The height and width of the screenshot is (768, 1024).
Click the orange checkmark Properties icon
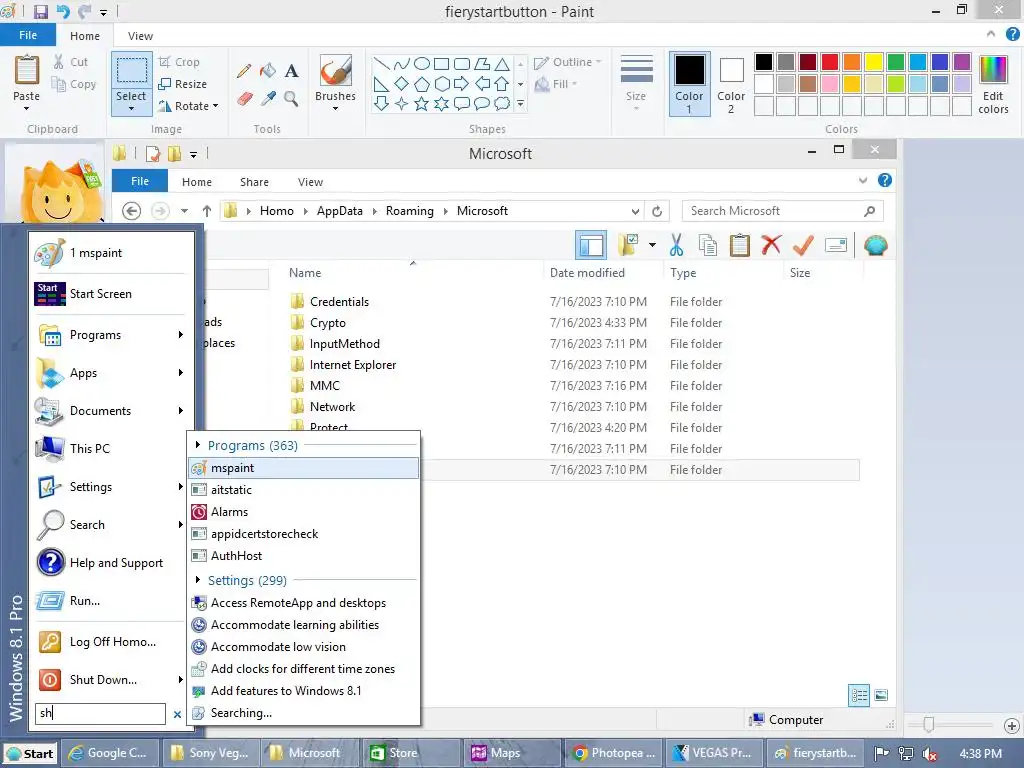[803, 246]
